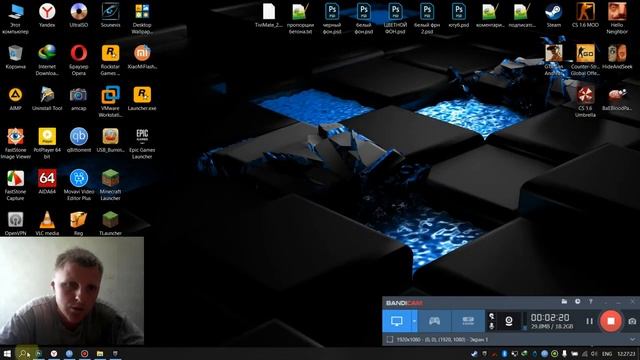Select the ЦВЕТНОЙ ФОН.psd file

[395, 19]
